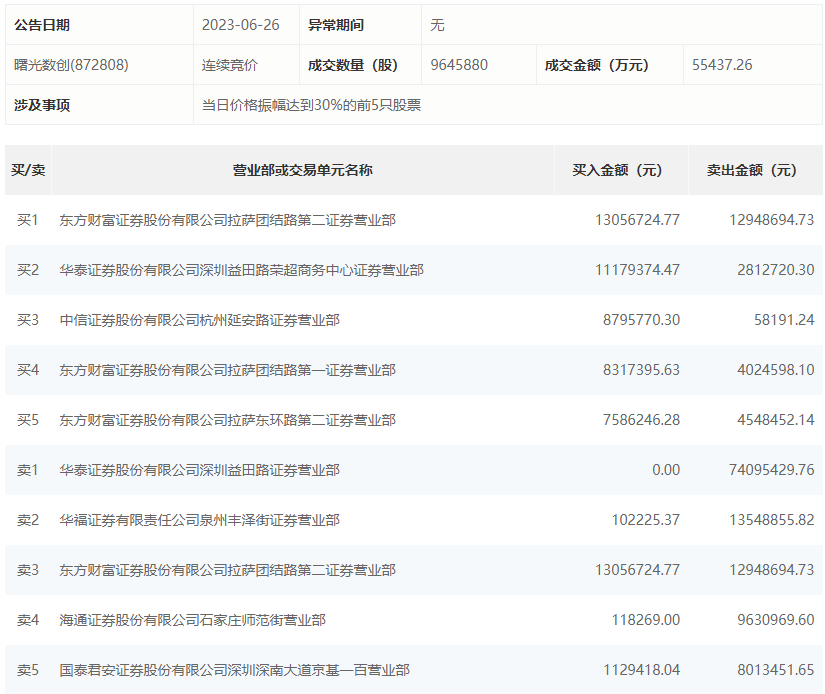Select sell amount 4024598.10

776,369
